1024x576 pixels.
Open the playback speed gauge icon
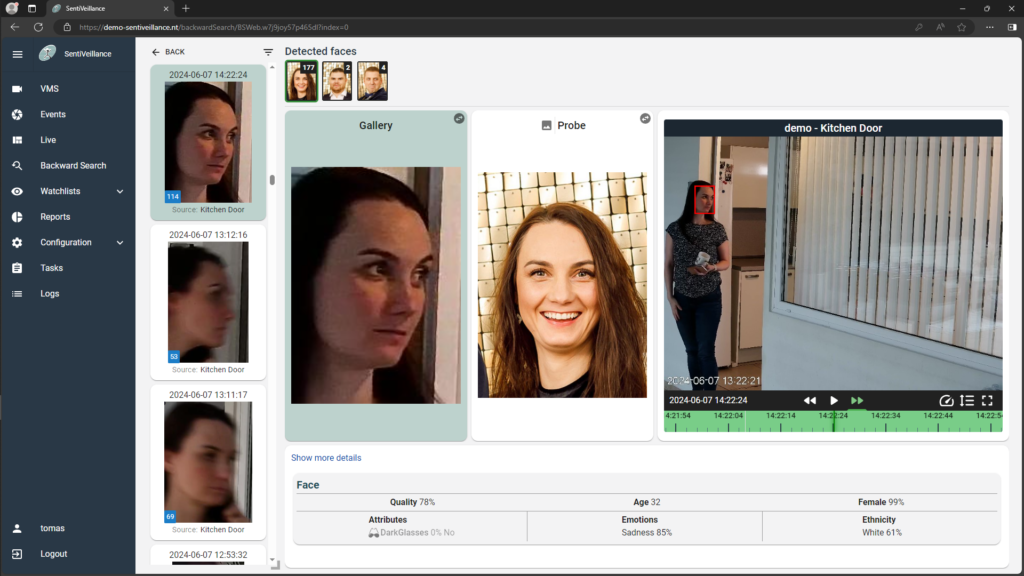pos(946,400)
